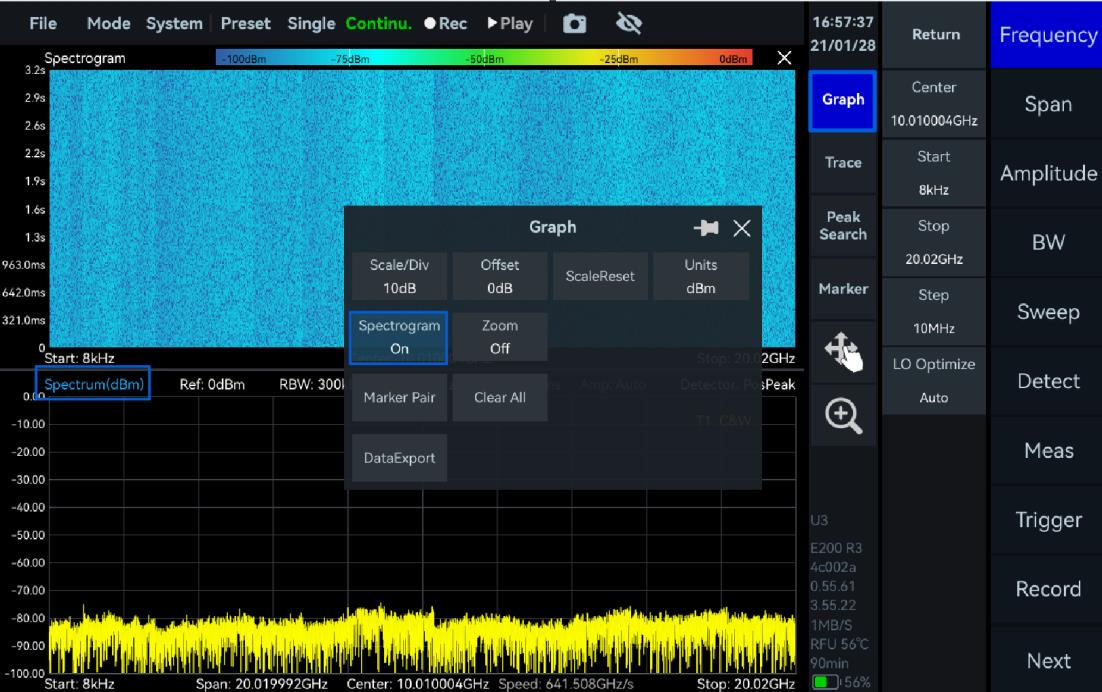Screen dimensions: 1102x692
Task: Click the DataExport button
Action: (x=399, y=458)
